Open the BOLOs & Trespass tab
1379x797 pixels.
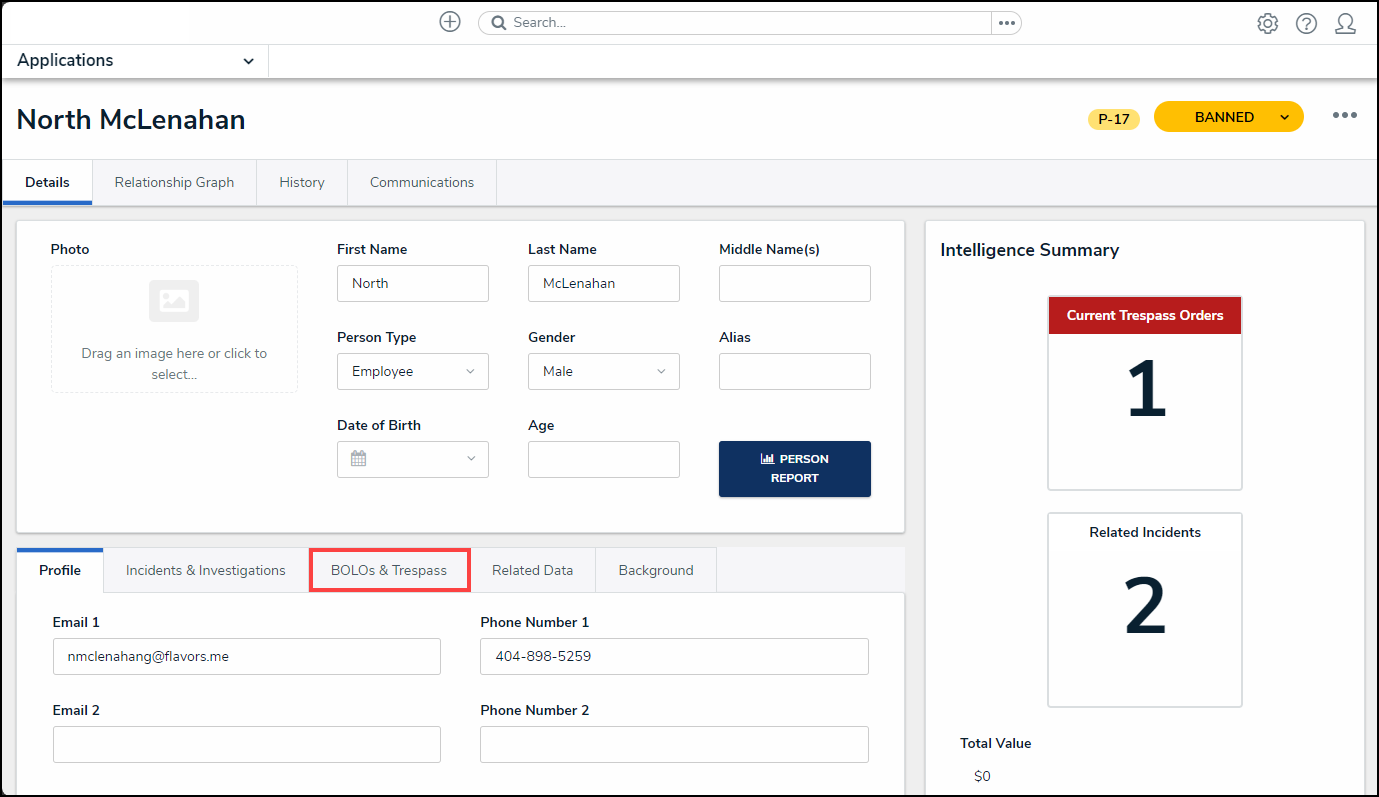(x=389, y=570)
